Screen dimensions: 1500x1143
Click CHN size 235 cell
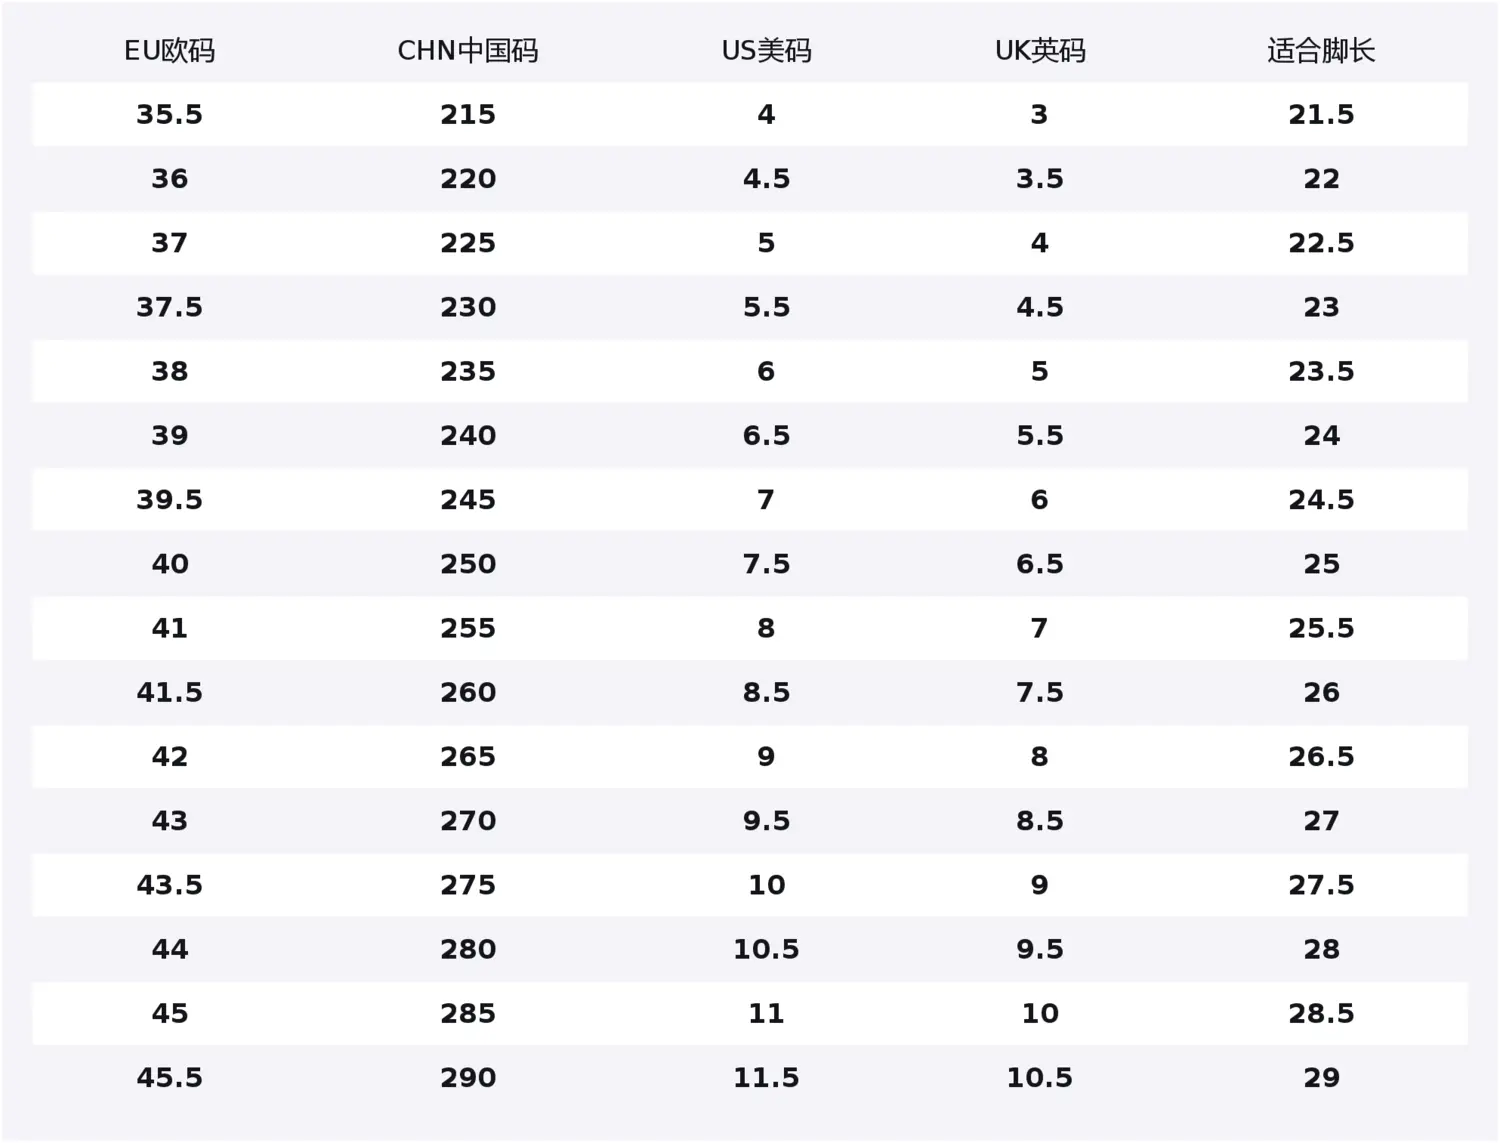[x=467, y=372]
